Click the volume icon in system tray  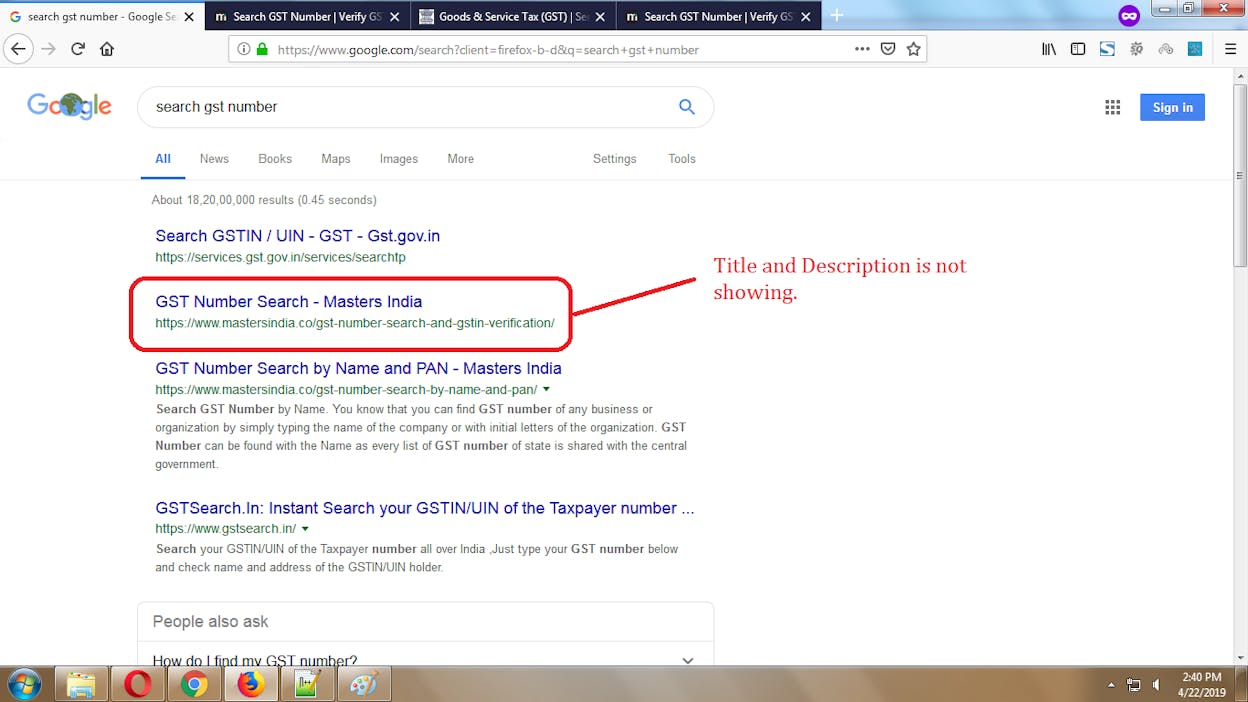[x=1157, y=685]
